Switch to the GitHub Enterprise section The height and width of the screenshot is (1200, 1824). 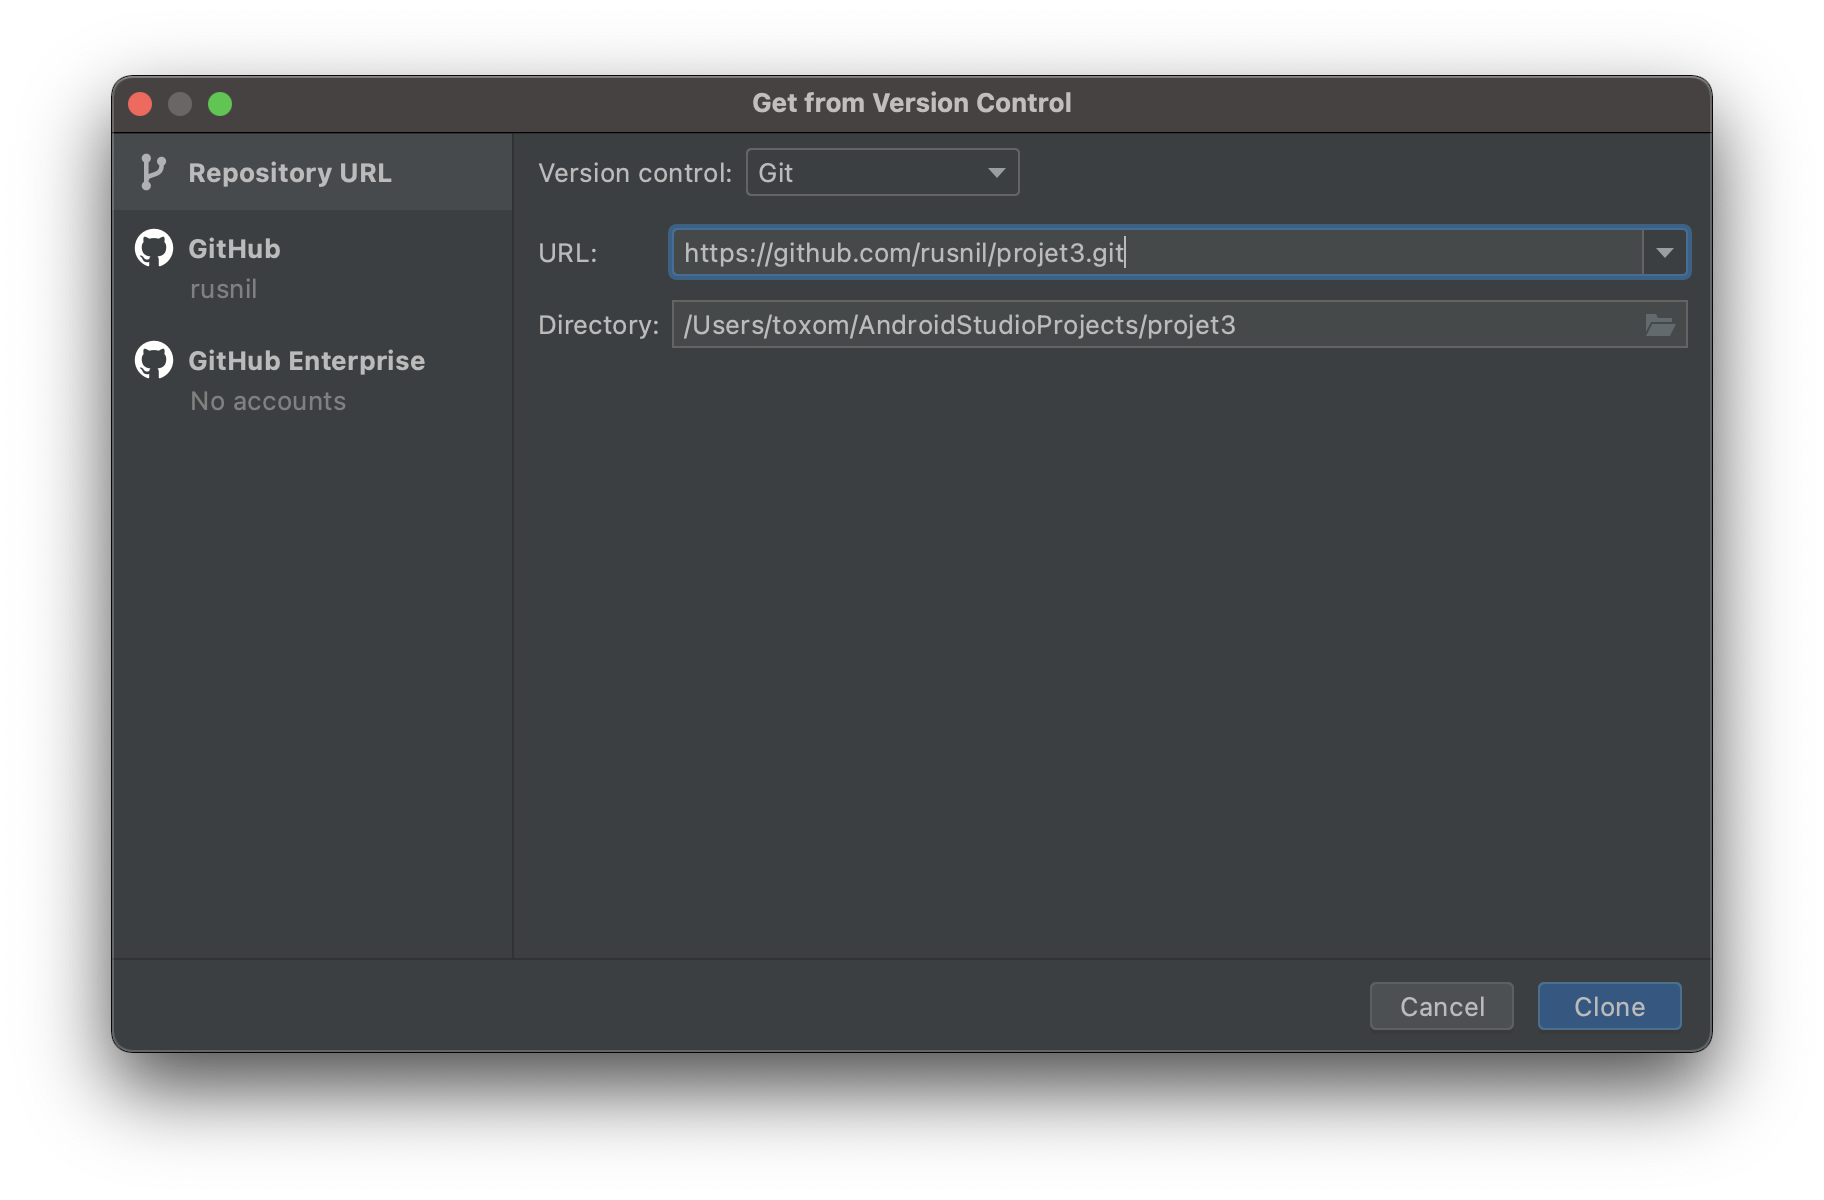(312, 379)
